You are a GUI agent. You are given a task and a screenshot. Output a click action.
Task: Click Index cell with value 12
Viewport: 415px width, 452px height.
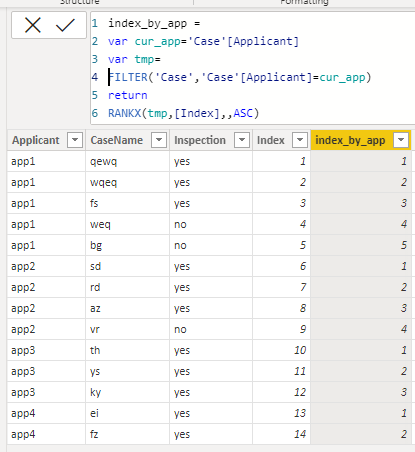[x=282, y=392]
